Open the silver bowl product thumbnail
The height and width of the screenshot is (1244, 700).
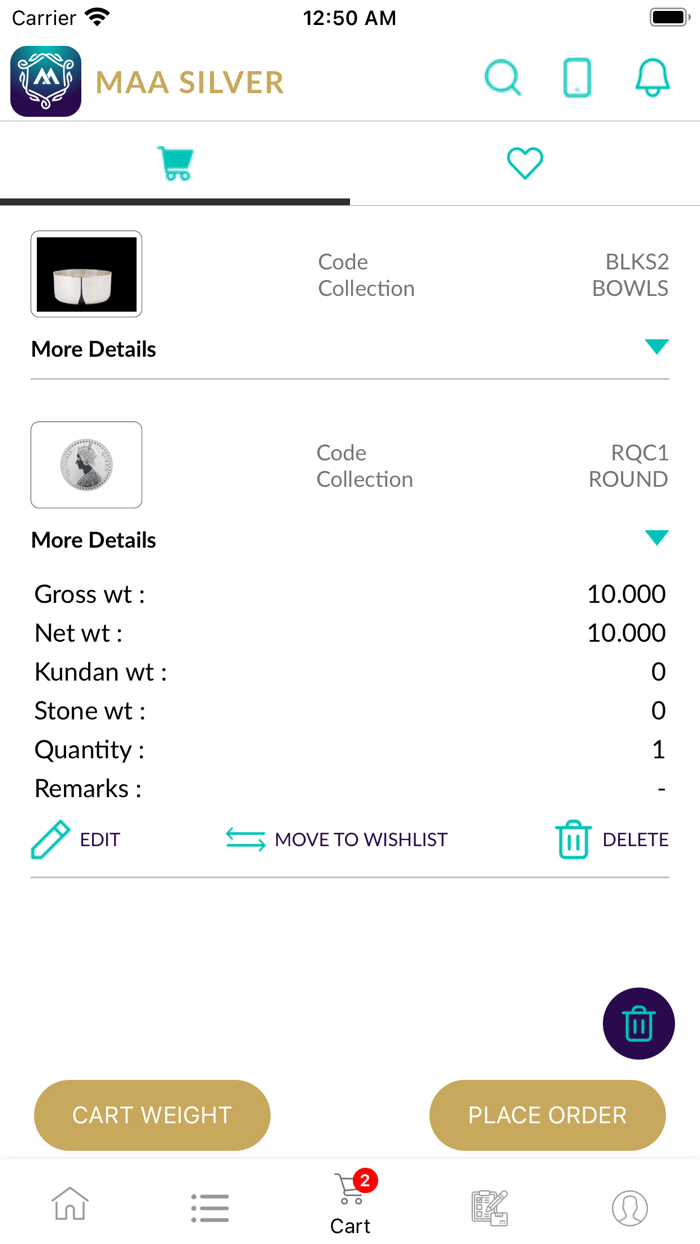click(86, 274)
